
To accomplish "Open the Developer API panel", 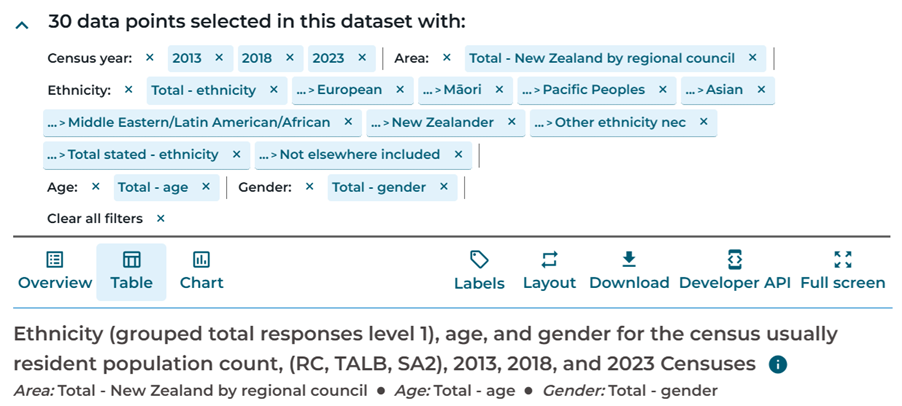I will tap(734, 271).
